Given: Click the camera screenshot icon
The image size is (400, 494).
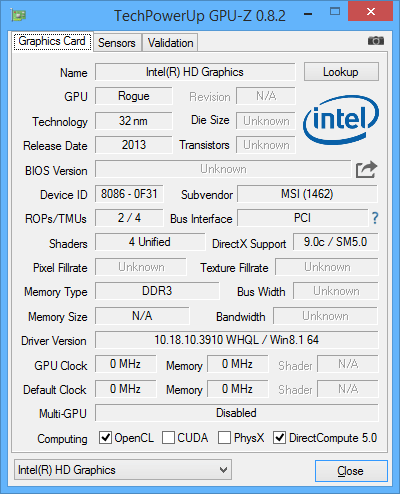Looking at the screenshot, I should [376, 41].
